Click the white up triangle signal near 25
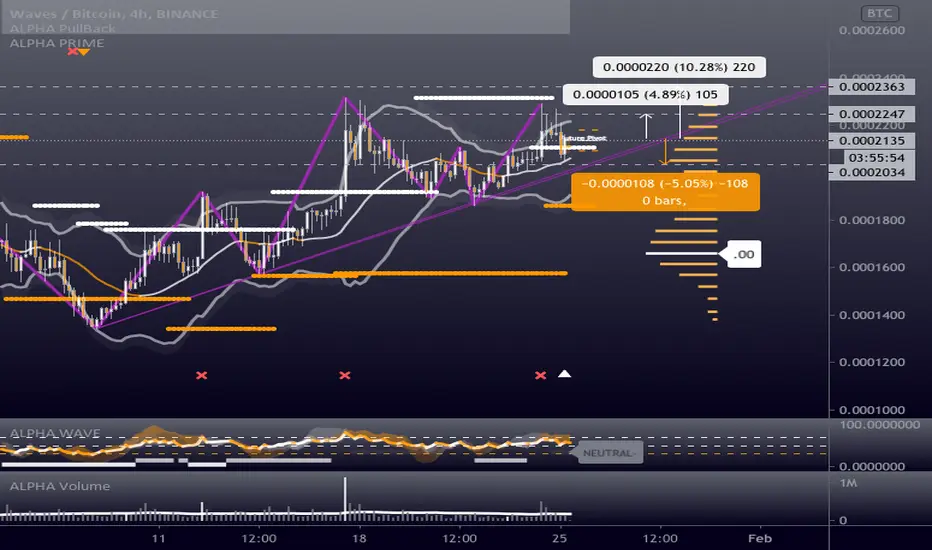 (564, 374)
